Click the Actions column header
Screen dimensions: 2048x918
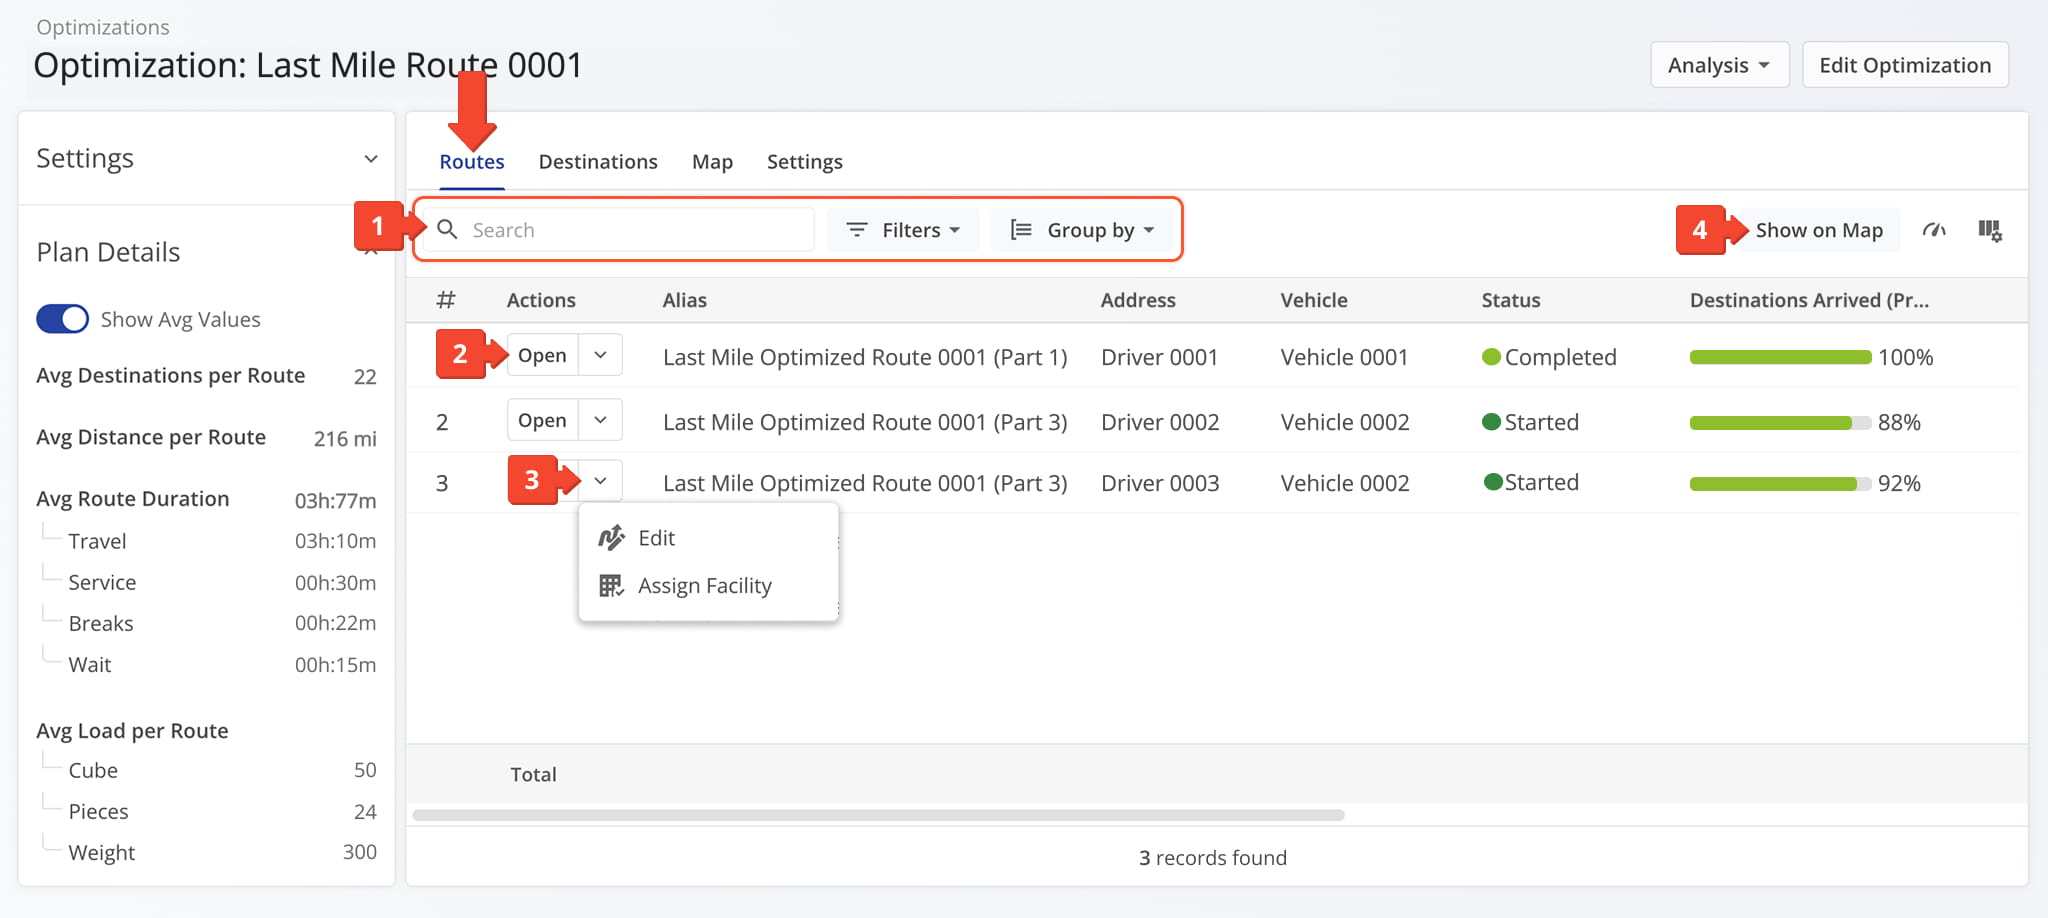point(541,300)
